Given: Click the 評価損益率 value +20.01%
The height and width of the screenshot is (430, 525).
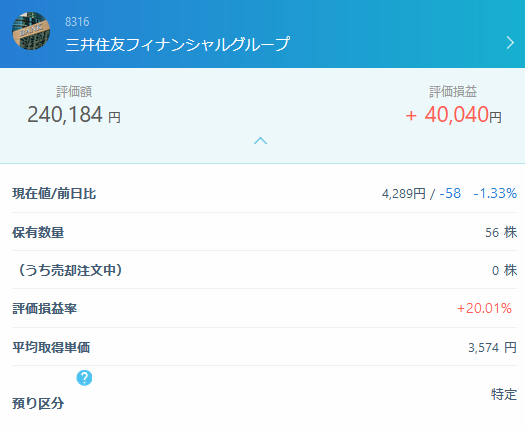Looking at the screenshot, I should click(484, 308).
